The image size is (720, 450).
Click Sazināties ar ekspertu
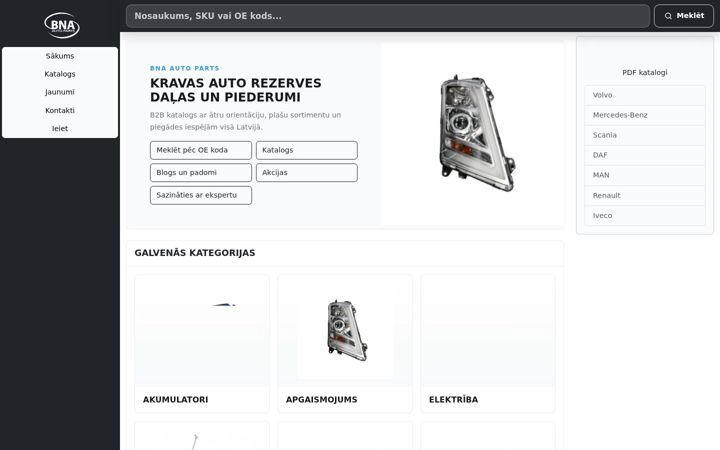pyautogui.click(x=201, y=195)
